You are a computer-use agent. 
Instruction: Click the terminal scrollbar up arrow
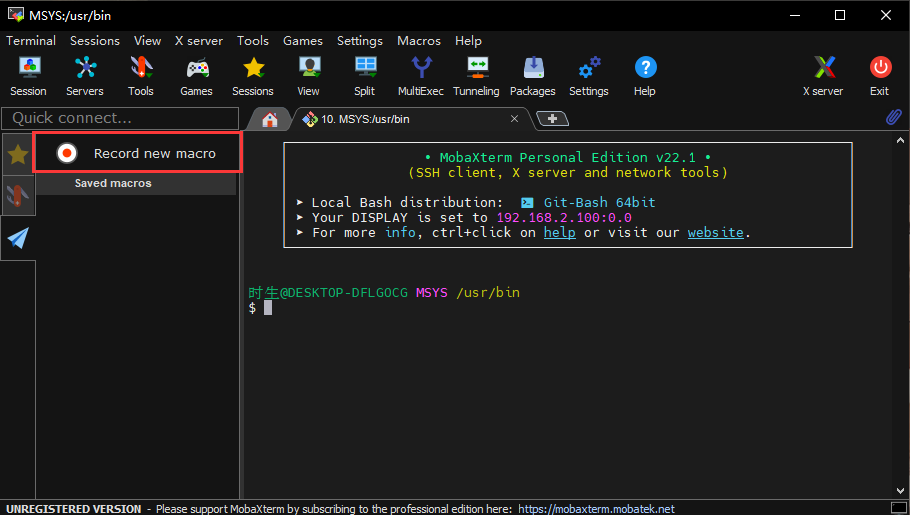[900, 140]
